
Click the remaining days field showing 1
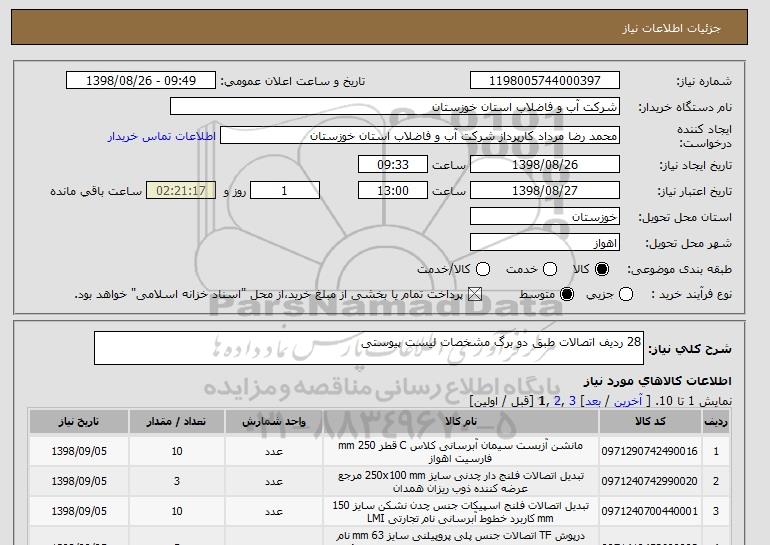pyautogui.click(x=285, y=191)
